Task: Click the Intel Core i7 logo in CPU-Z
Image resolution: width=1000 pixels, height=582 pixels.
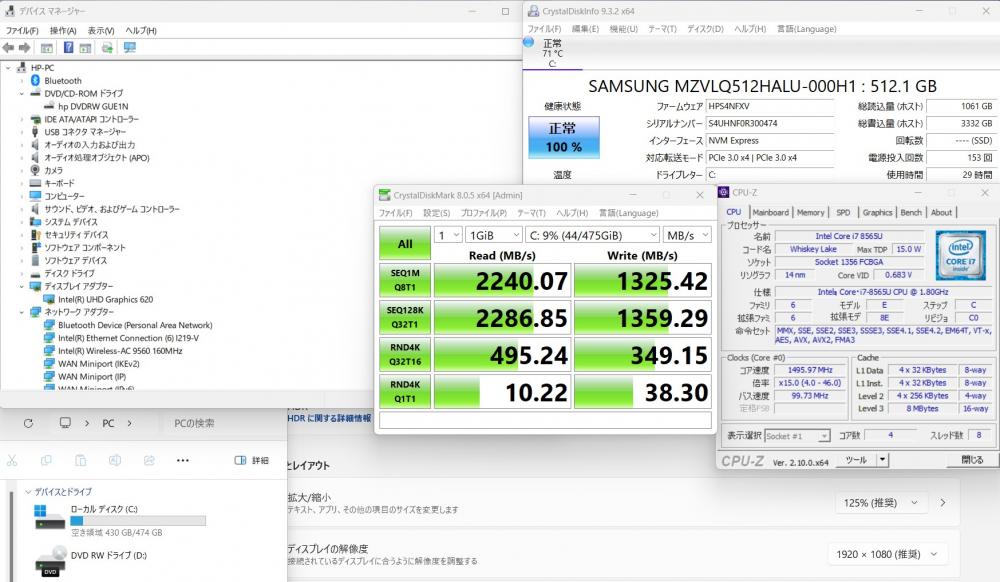Action: tap(960, 256)
